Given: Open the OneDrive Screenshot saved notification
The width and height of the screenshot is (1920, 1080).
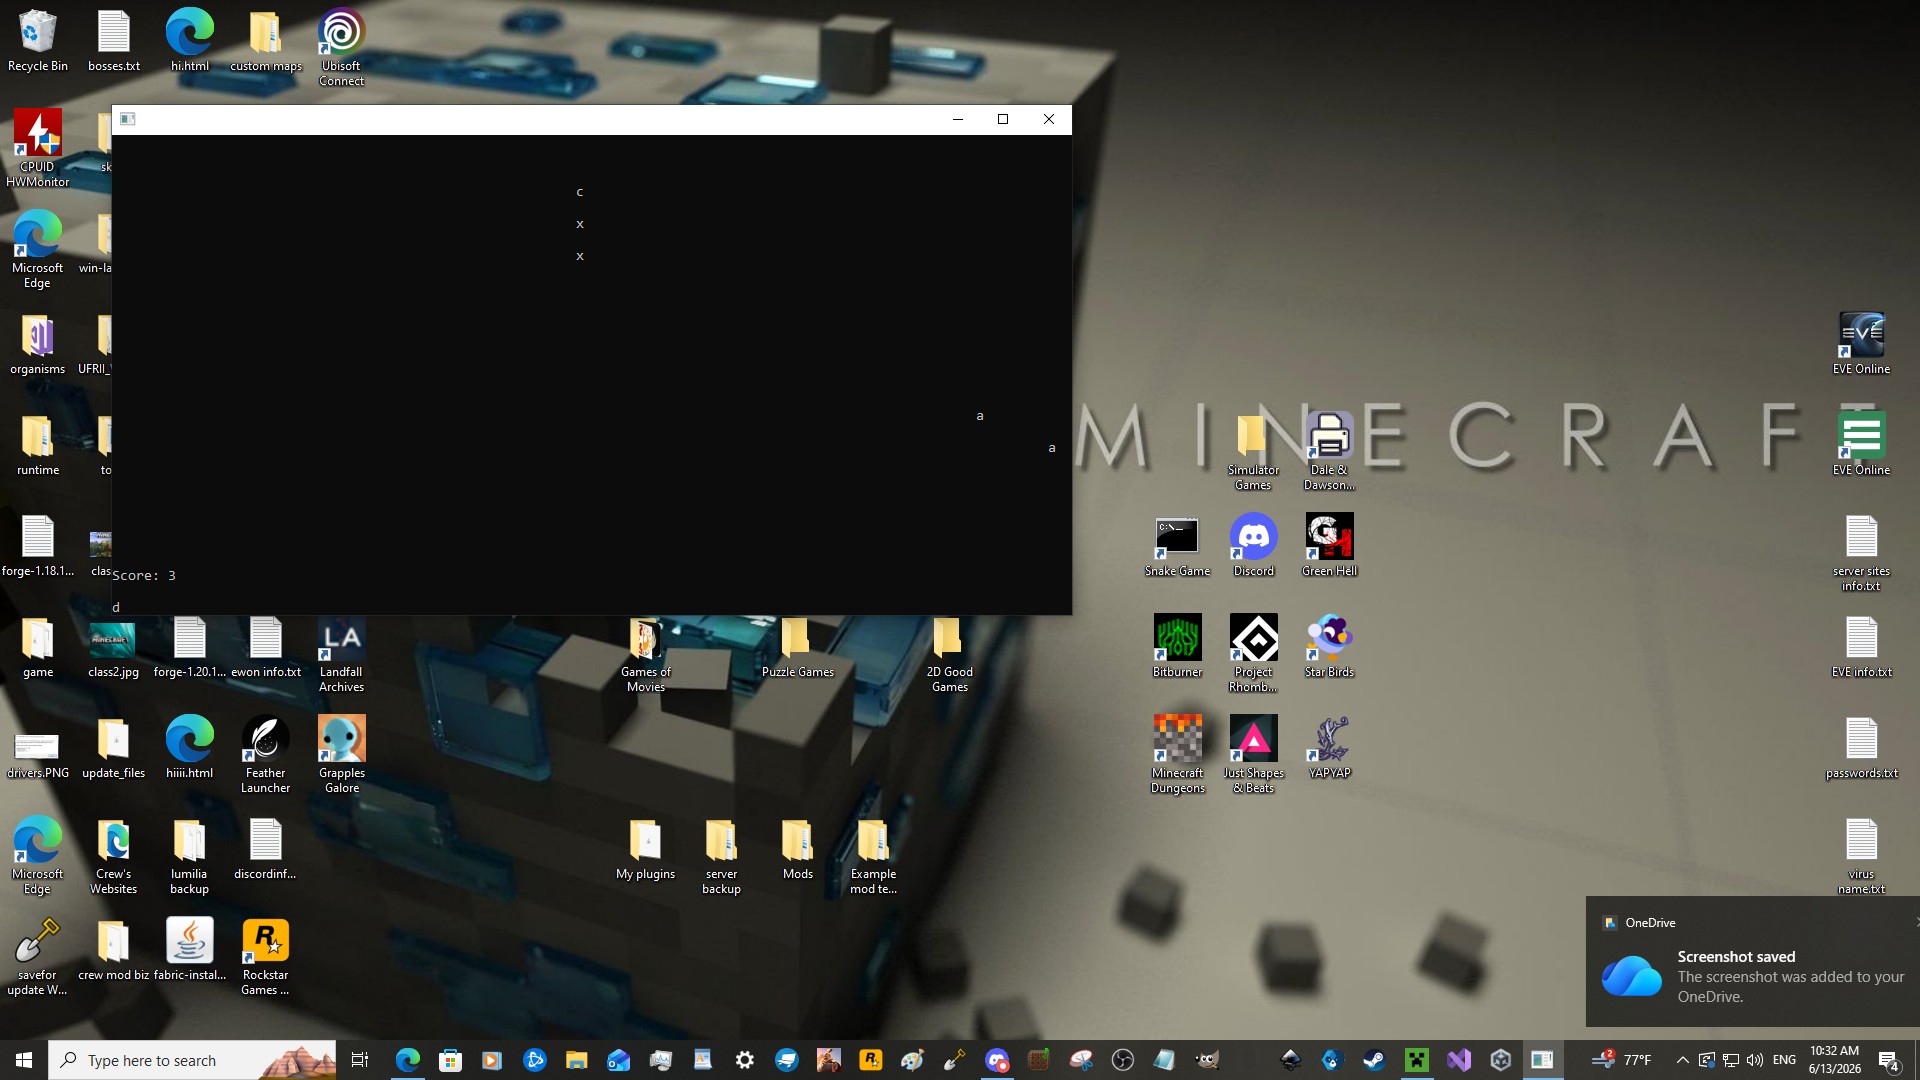Looking at the screenshot, I should tap(1752, 962).
